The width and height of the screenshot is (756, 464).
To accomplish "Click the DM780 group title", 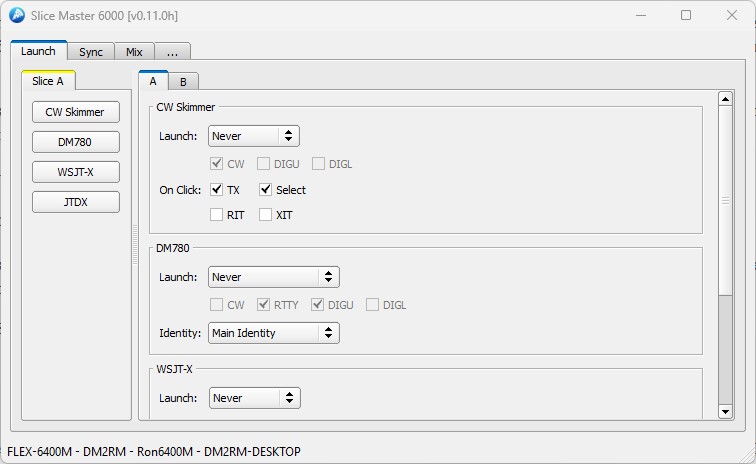I will (x=173, y=248).
